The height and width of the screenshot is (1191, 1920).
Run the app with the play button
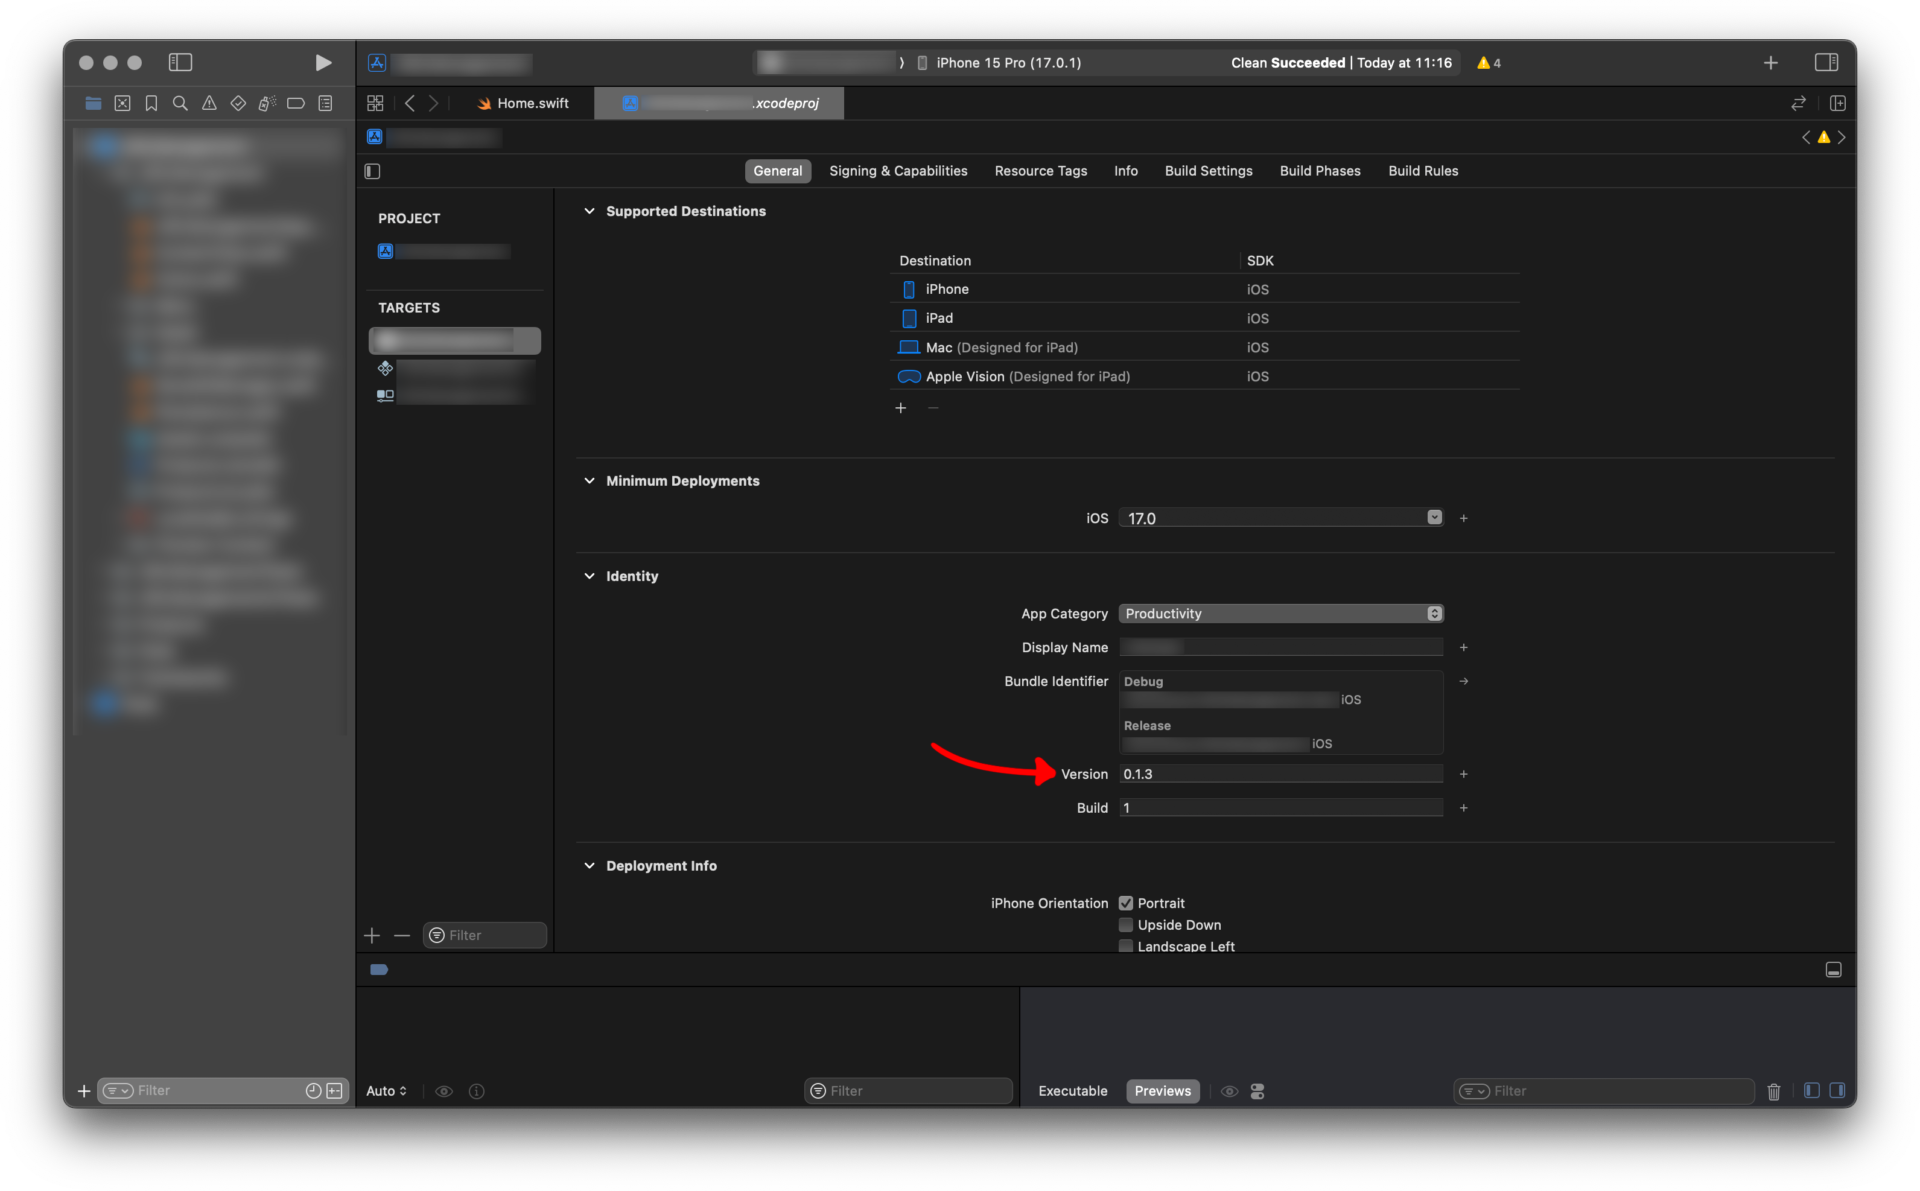pos(323,62)
